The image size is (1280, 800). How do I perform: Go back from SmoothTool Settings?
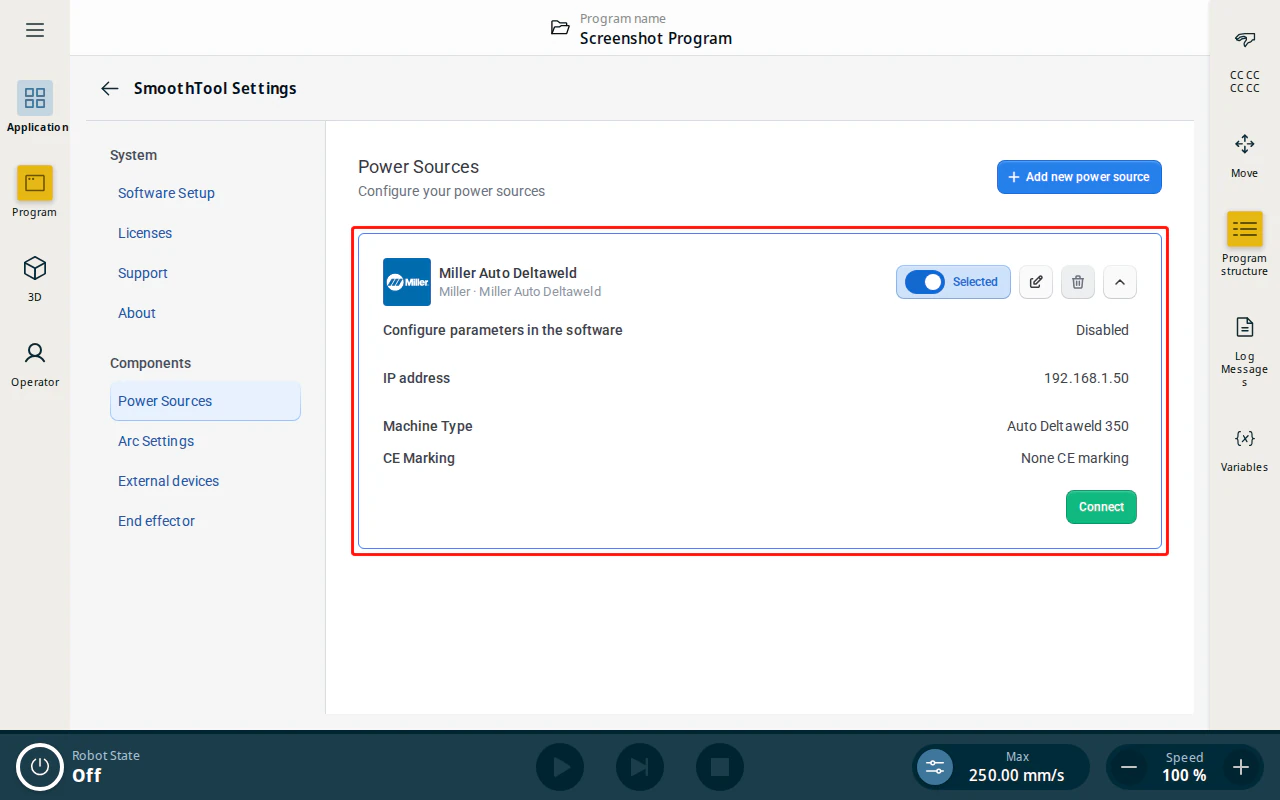click(110, 88)
